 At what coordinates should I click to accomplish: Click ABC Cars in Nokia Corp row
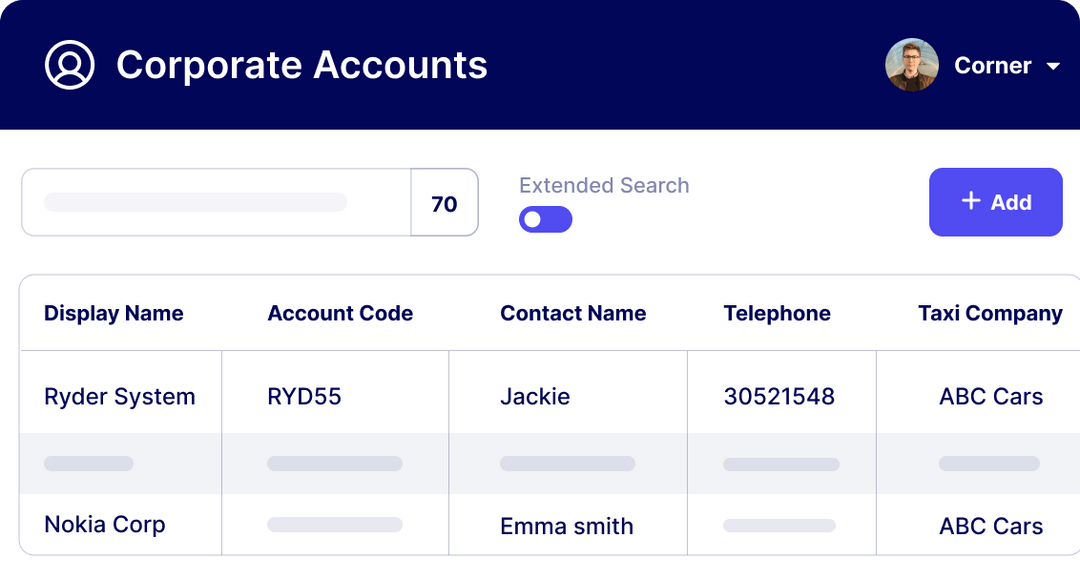(x=991, y=526)
